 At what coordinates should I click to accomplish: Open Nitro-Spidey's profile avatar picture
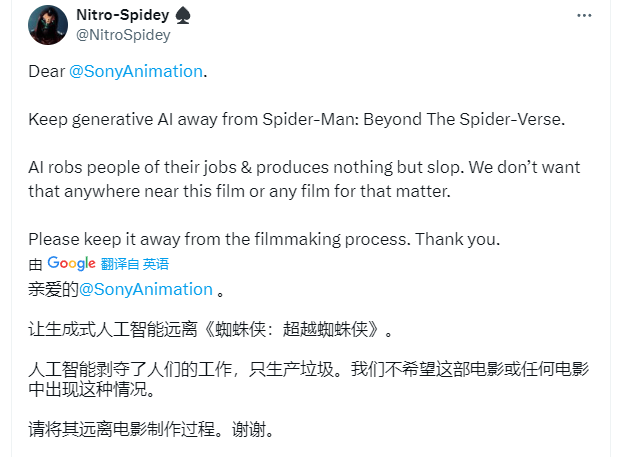[49, 25]
